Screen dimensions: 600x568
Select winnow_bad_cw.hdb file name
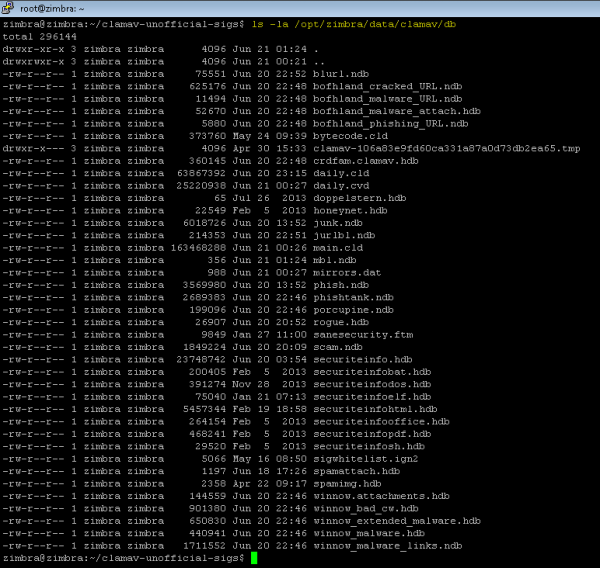point(366,509)
